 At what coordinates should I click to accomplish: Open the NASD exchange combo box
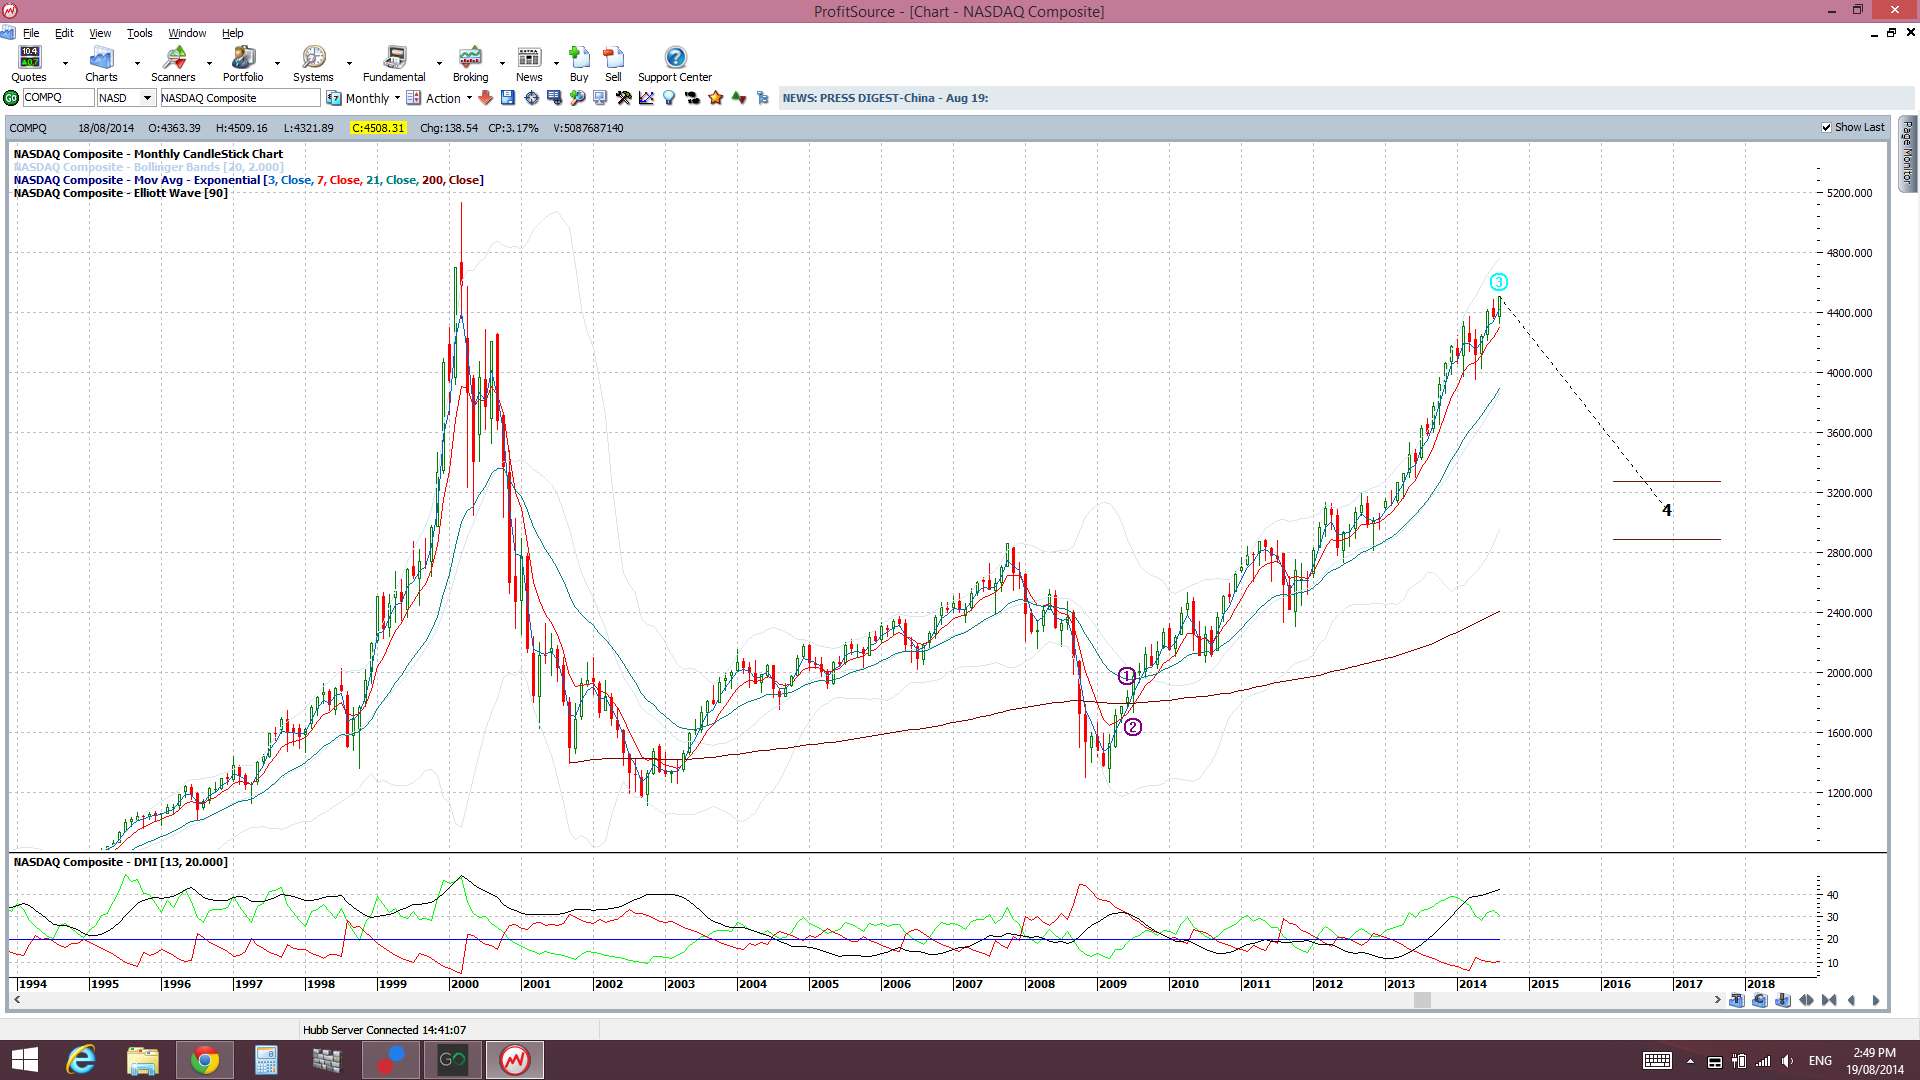pos(126,98)
